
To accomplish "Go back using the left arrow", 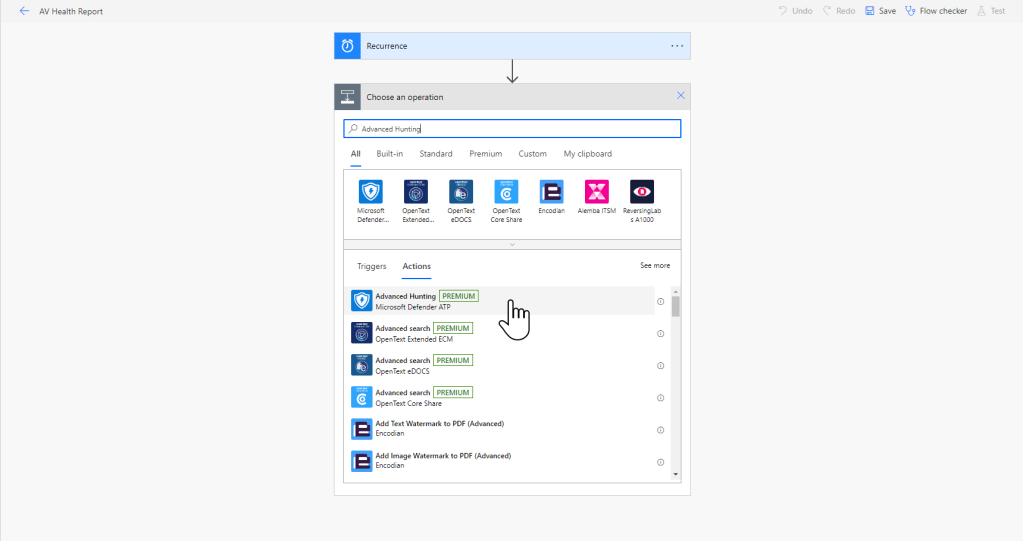I will point(24,11).
